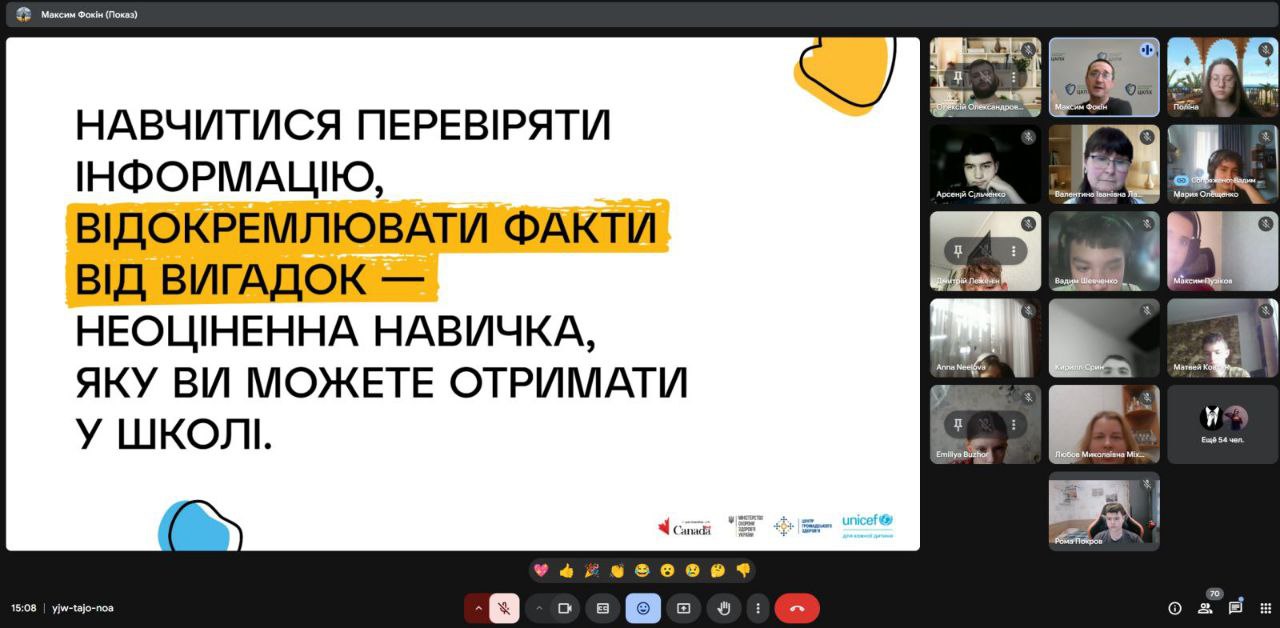The width and height of the screenshot is (1280, 628).
Task: Open the chat panel
Action: click(1236, 608)
